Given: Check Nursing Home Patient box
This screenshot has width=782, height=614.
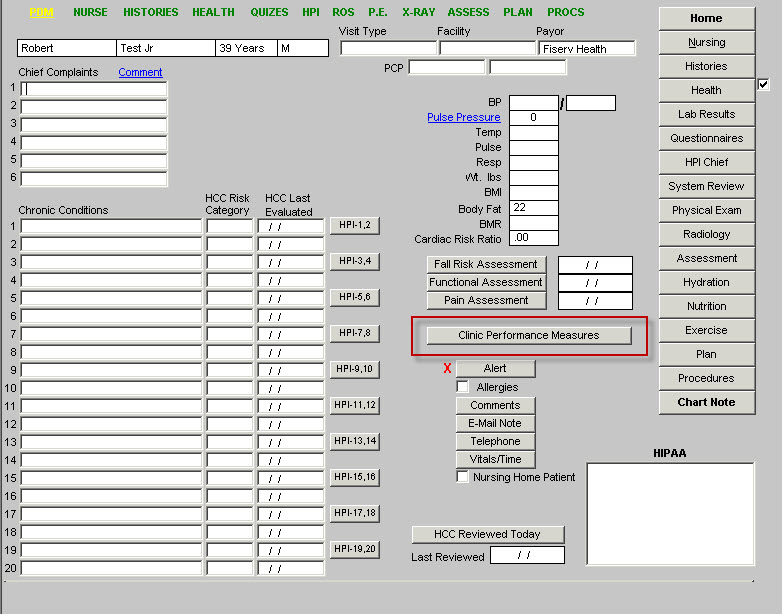Looking at the screenshot, I should click(x=462, y=476).
